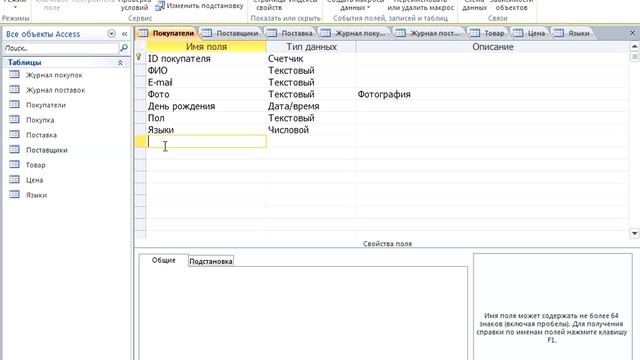Screen dimensions: 640x360
Task: Select the Пол field name cell
Action: (x=206, y=118)
